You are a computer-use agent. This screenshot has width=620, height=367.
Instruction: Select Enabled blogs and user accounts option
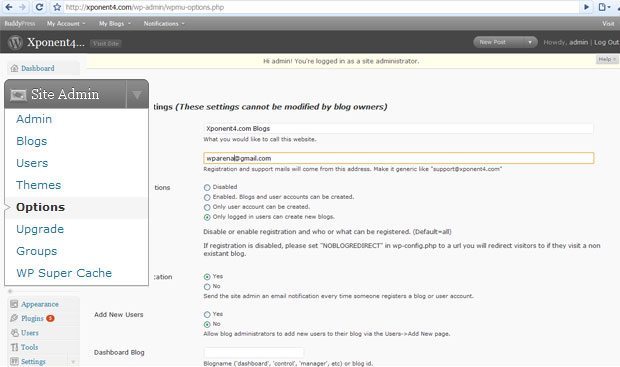pyautogui.click(x=207, y=197)
